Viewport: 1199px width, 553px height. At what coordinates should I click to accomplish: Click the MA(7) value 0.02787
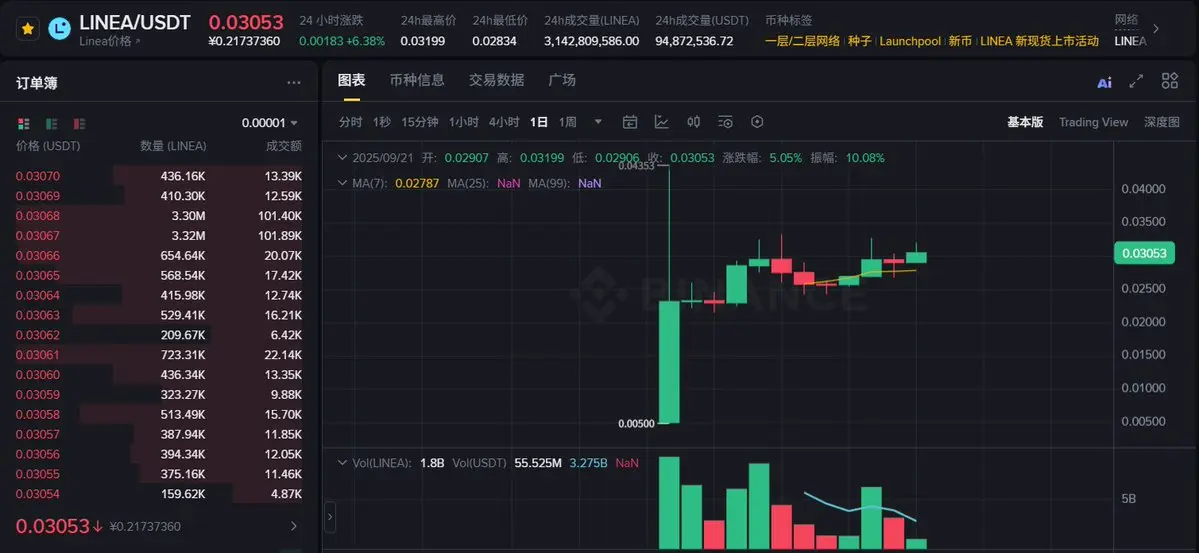tap(417, 184)
